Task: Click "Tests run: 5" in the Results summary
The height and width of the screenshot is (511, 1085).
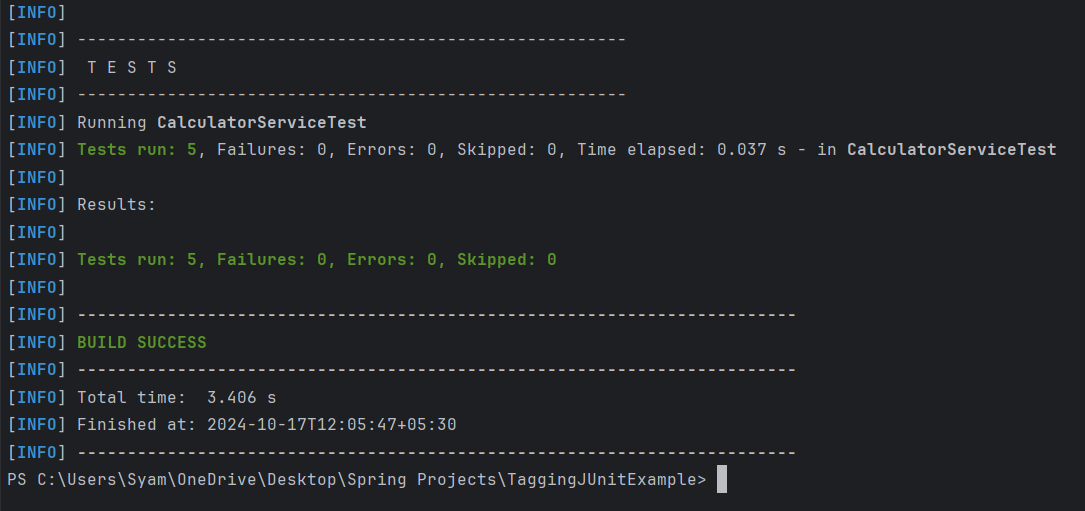Action: click(x=137, y=260)
